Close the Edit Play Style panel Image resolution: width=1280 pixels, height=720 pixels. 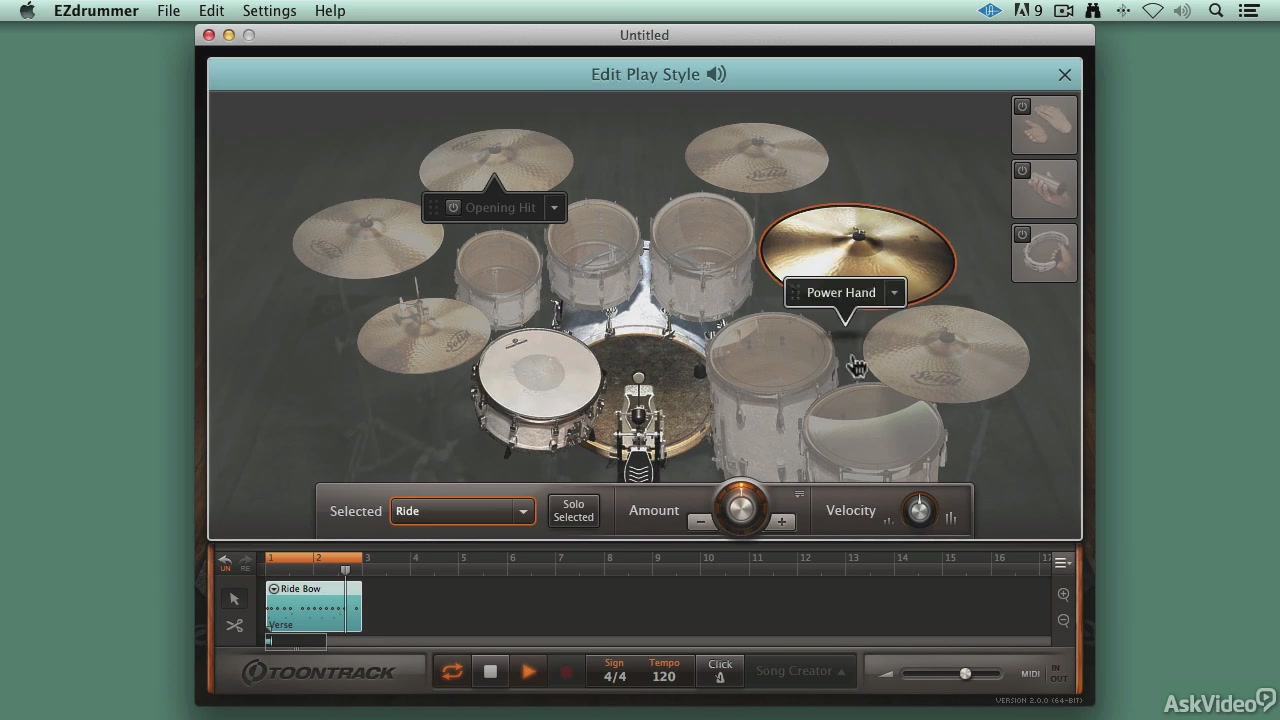(1065, 75)
